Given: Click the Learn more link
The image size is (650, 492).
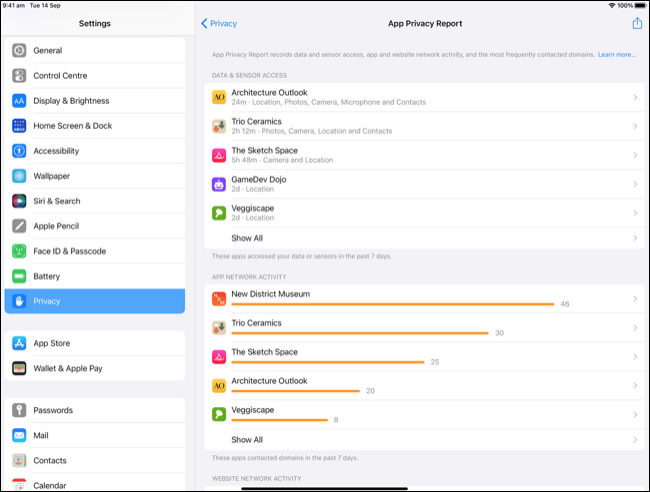Looking at the screenshot, I should click(x=617, y=54).
